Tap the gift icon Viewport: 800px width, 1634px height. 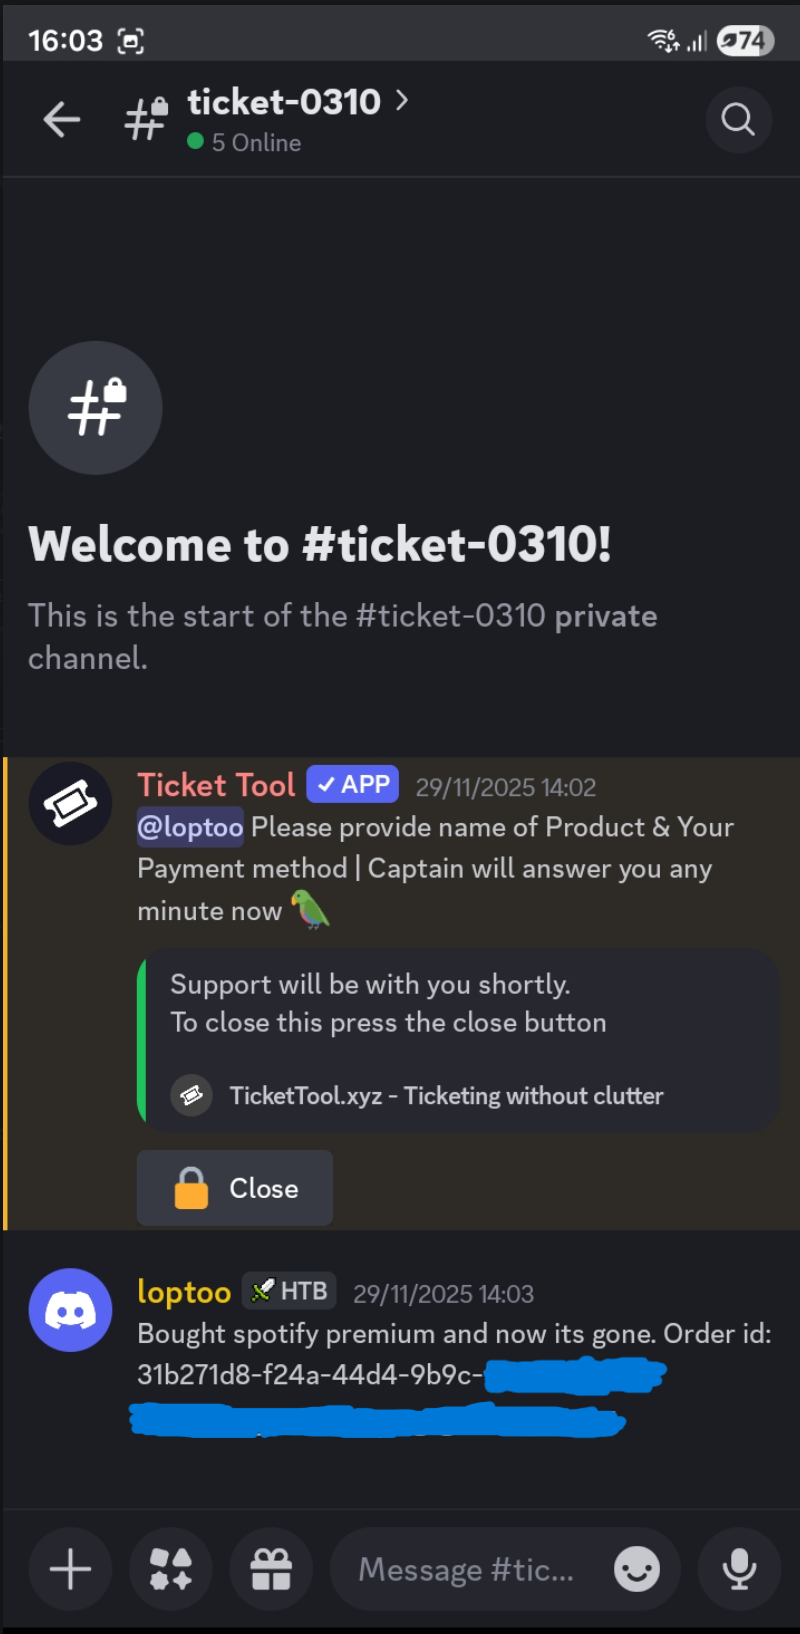point(271,1569)
